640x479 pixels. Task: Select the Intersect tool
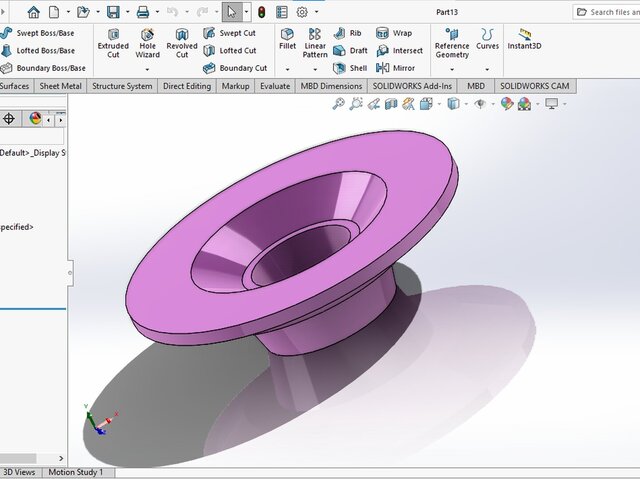pos(399,51)
